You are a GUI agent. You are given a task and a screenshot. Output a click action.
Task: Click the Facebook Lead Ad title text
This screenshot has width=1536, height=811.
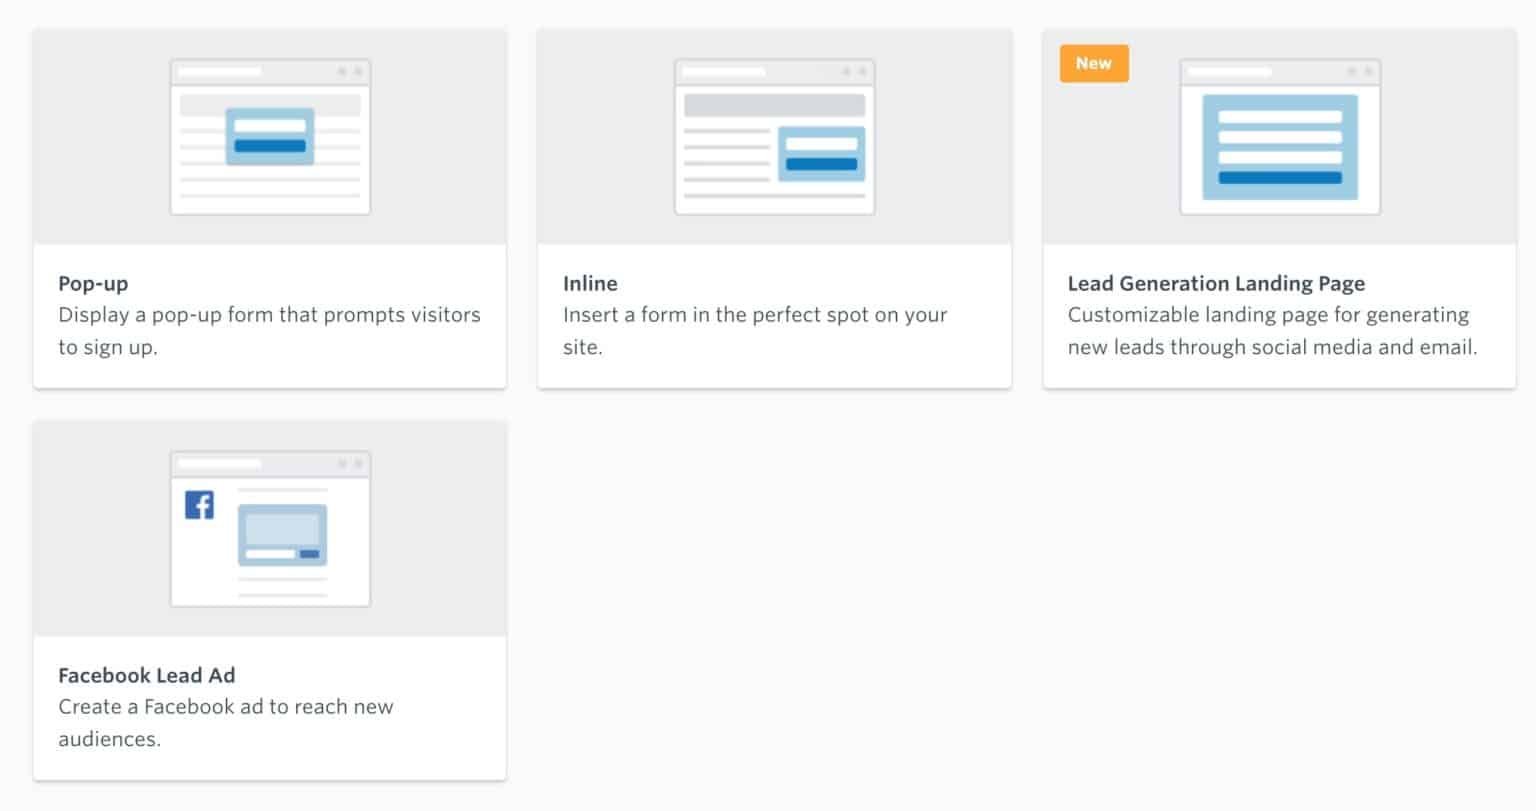[x=147, y=675]
